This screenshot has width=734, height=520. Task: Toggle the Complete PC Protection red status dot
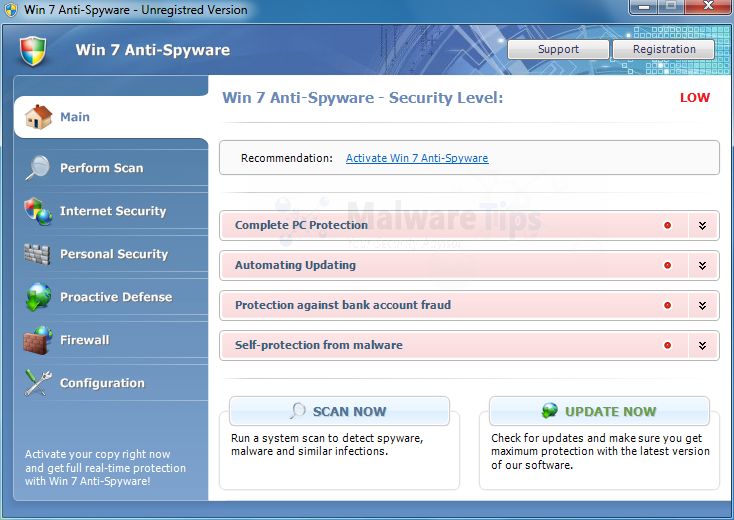[667, 225]
